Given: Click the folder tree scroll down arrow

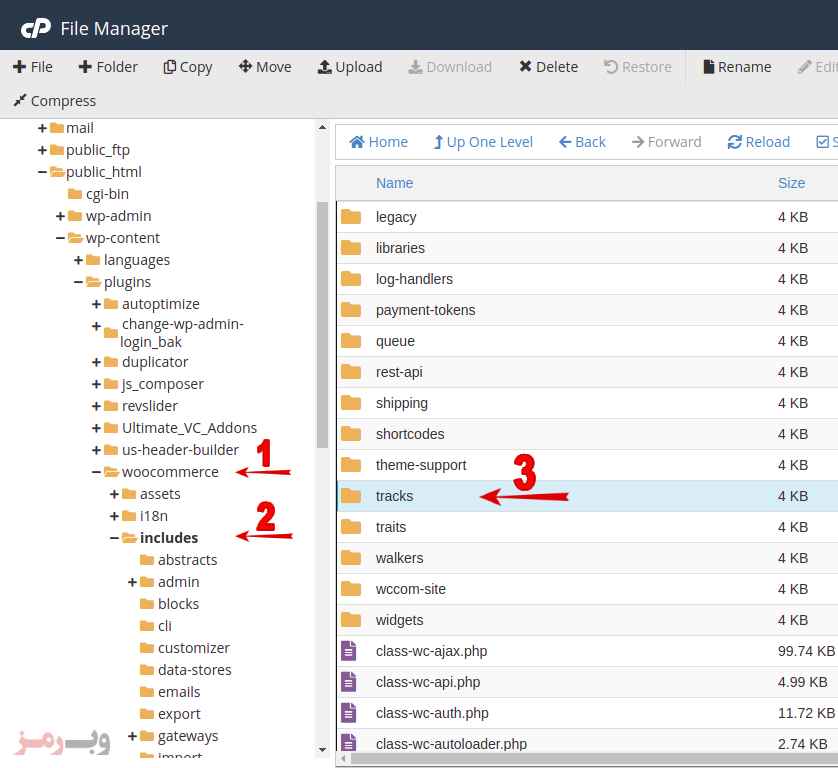Looking at the screenshot, I should click(322, 750).
